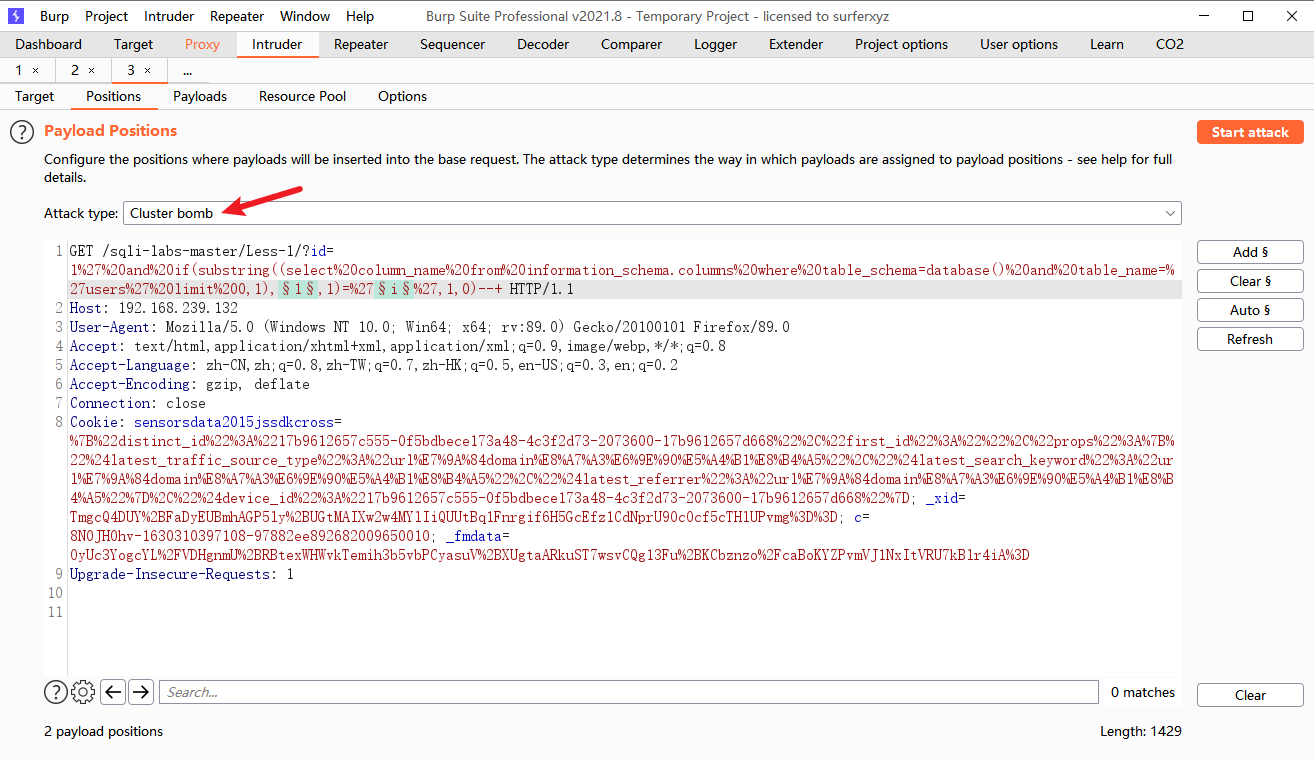Open the Options sub-tab

[403, 96]
